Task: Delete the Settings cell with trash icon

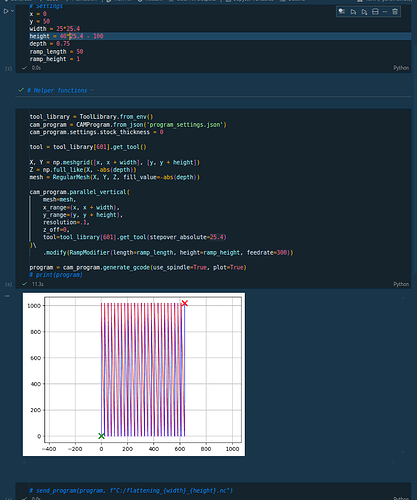Action: coord(395,12)
